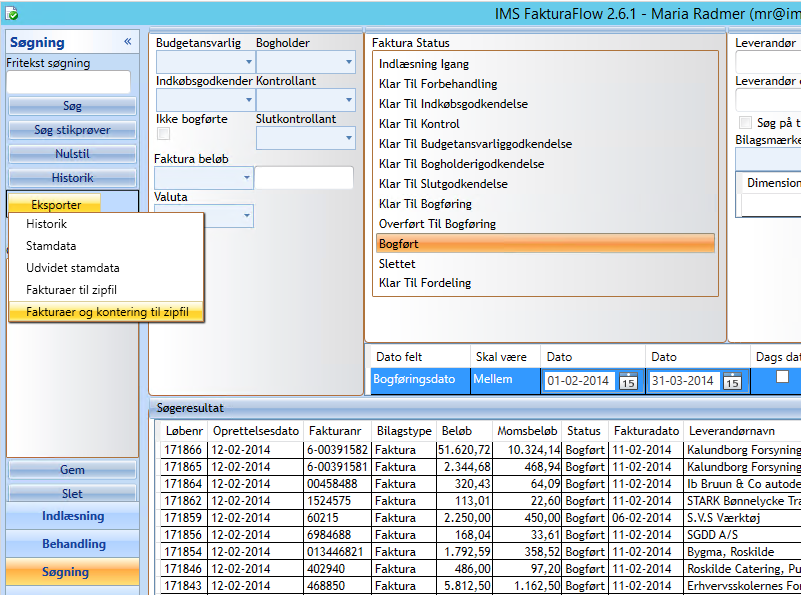This screenshot has width=801, height=595.
Task: Toggle the Ikke bogførte checkbox
Action: click(163, 134)
